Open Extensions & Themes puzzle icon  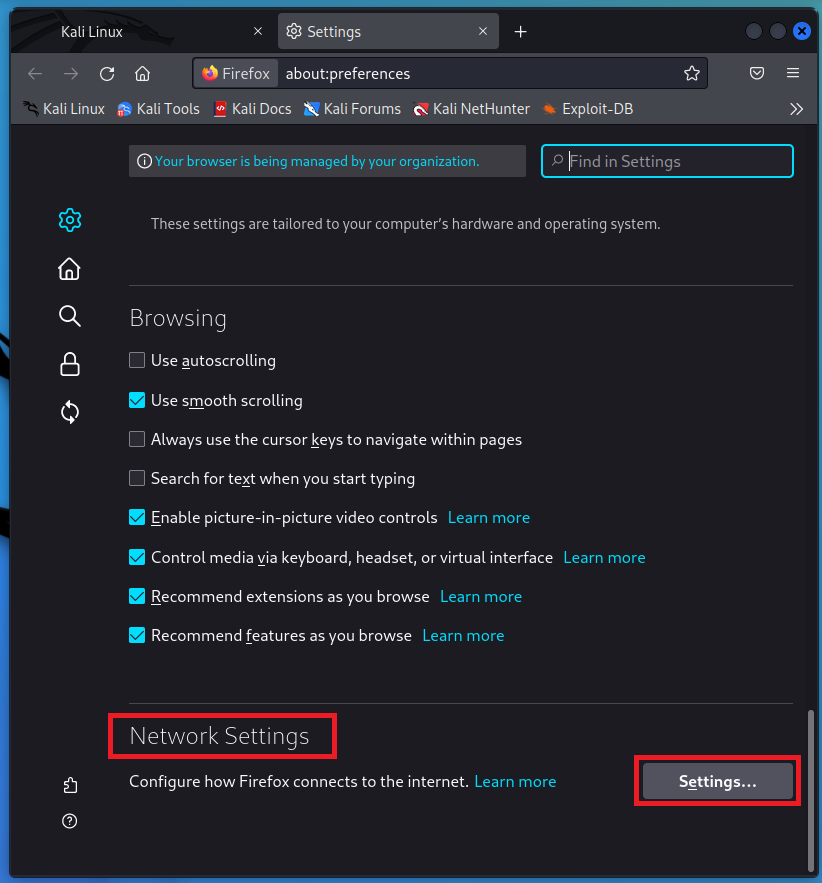[70, 785]
